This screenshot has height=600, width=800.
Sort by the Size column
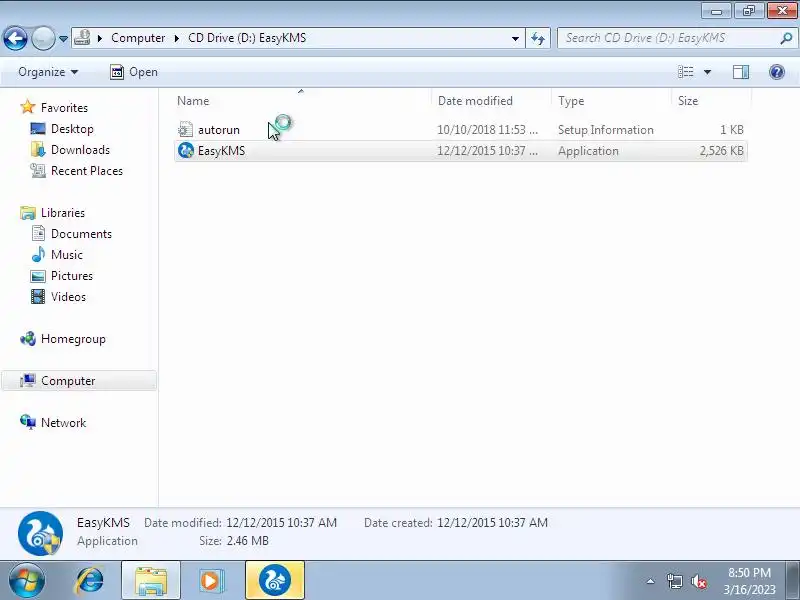tap(688, 101)
